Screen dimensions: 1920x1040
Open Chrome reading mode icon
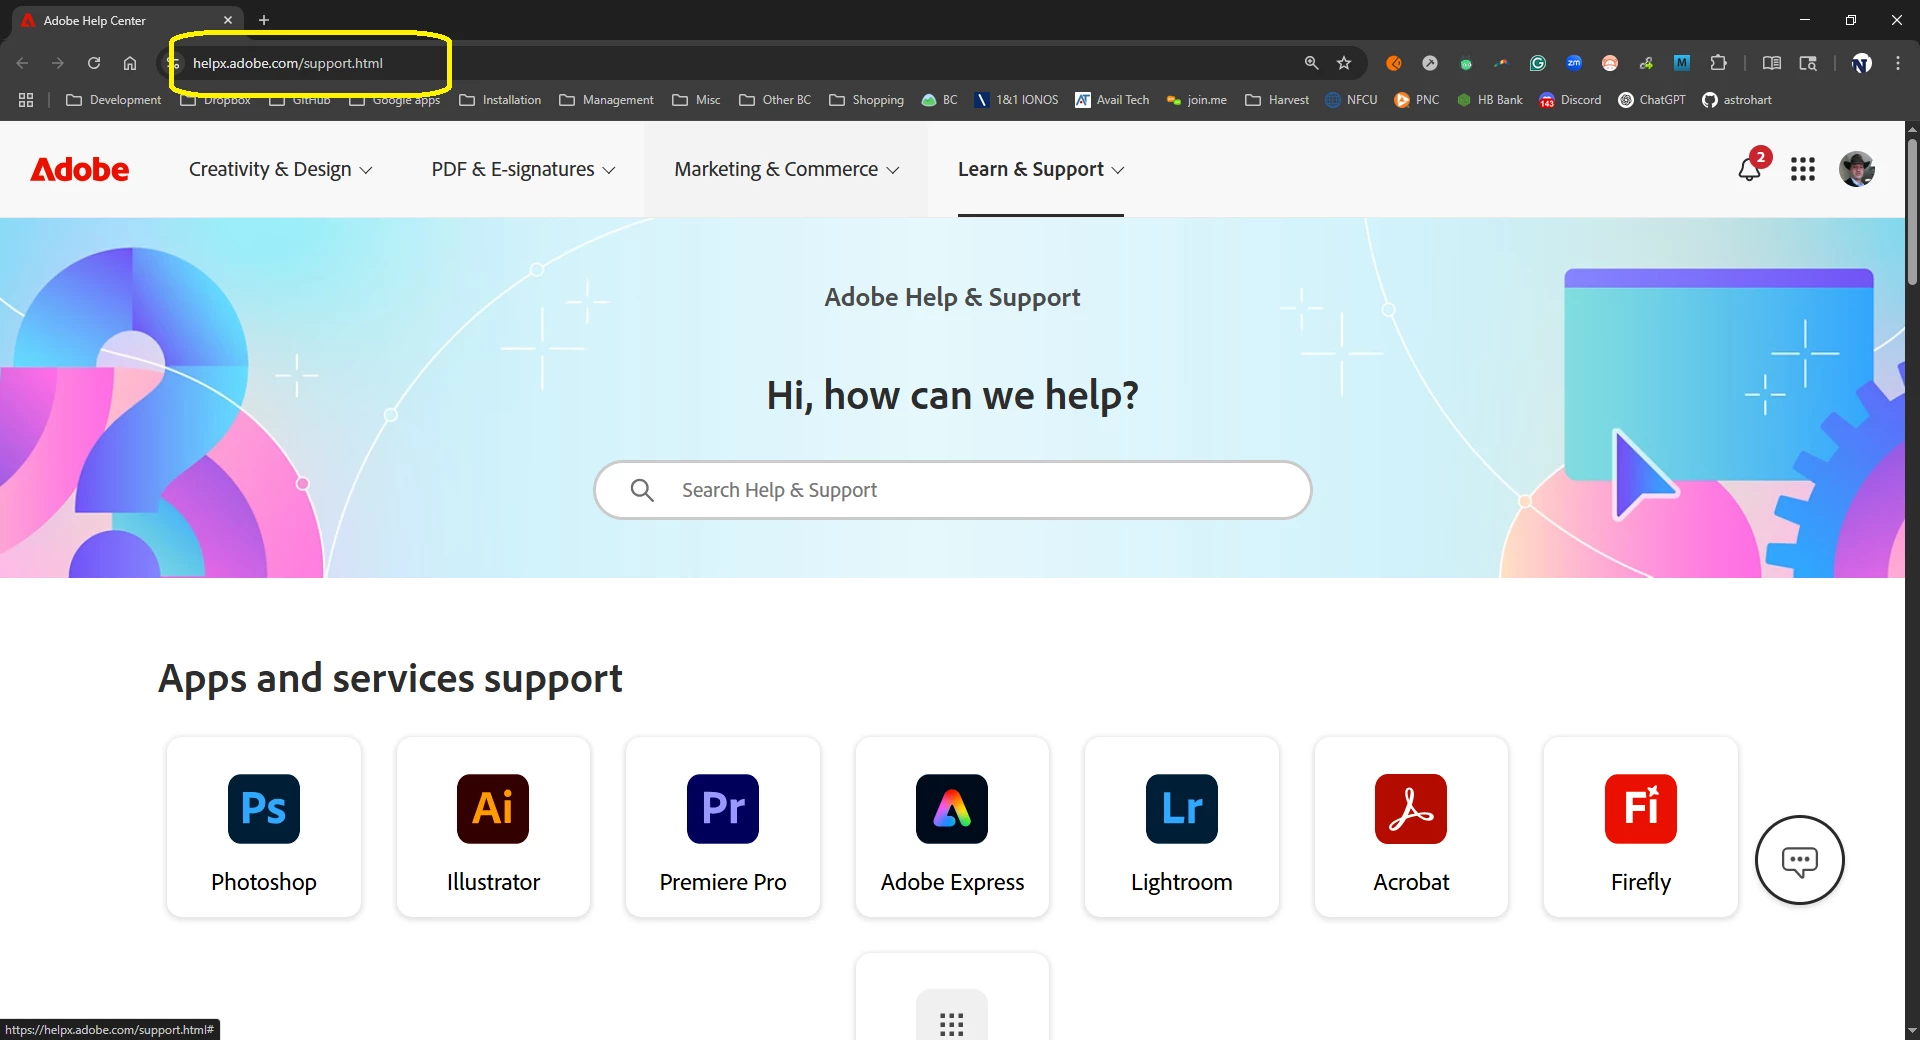(x=1772, y=63)
